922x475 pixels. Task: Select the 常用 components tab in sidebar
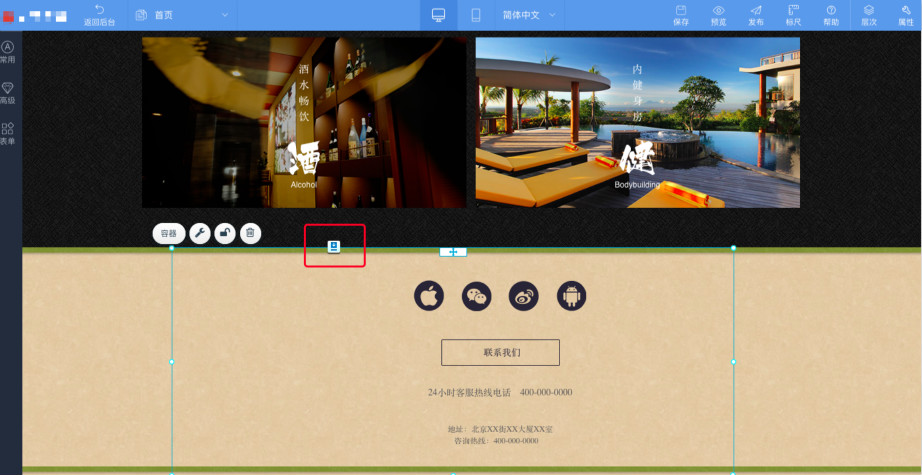[8, 52]
